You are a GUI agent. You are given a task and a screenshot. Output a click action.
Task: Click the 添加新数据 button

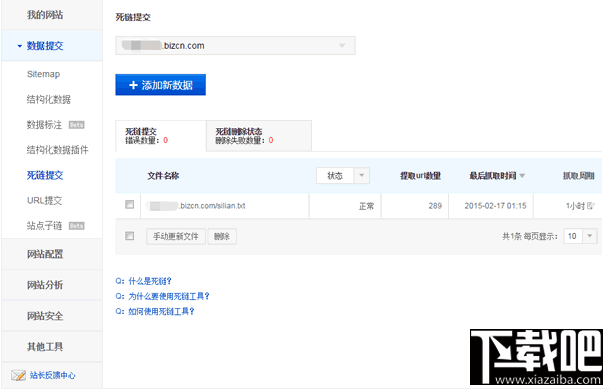[160, 85]
